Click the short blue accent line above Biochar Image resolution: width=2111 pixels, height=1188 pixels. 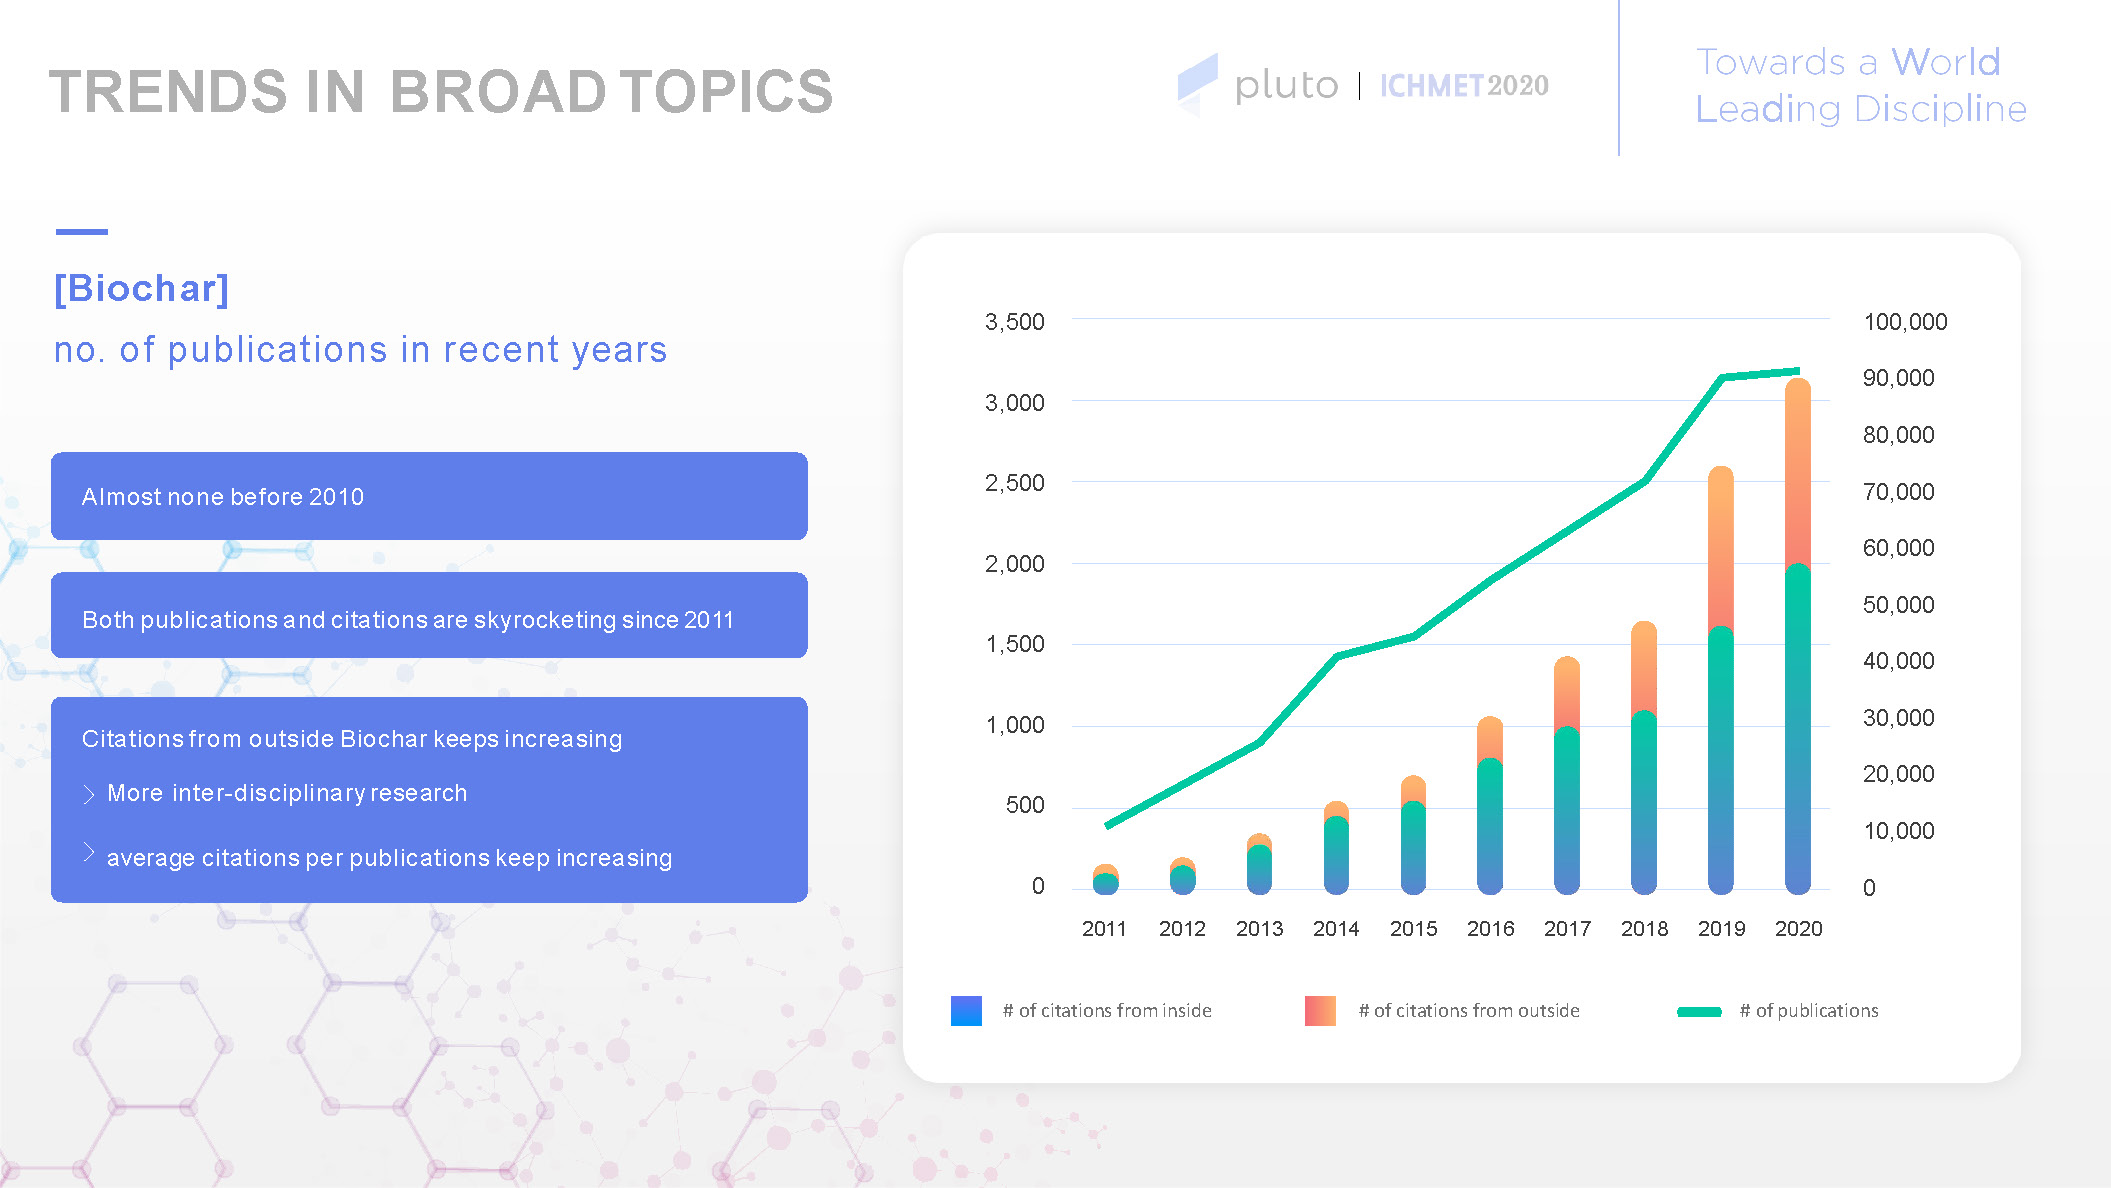[x=82, y=232]
